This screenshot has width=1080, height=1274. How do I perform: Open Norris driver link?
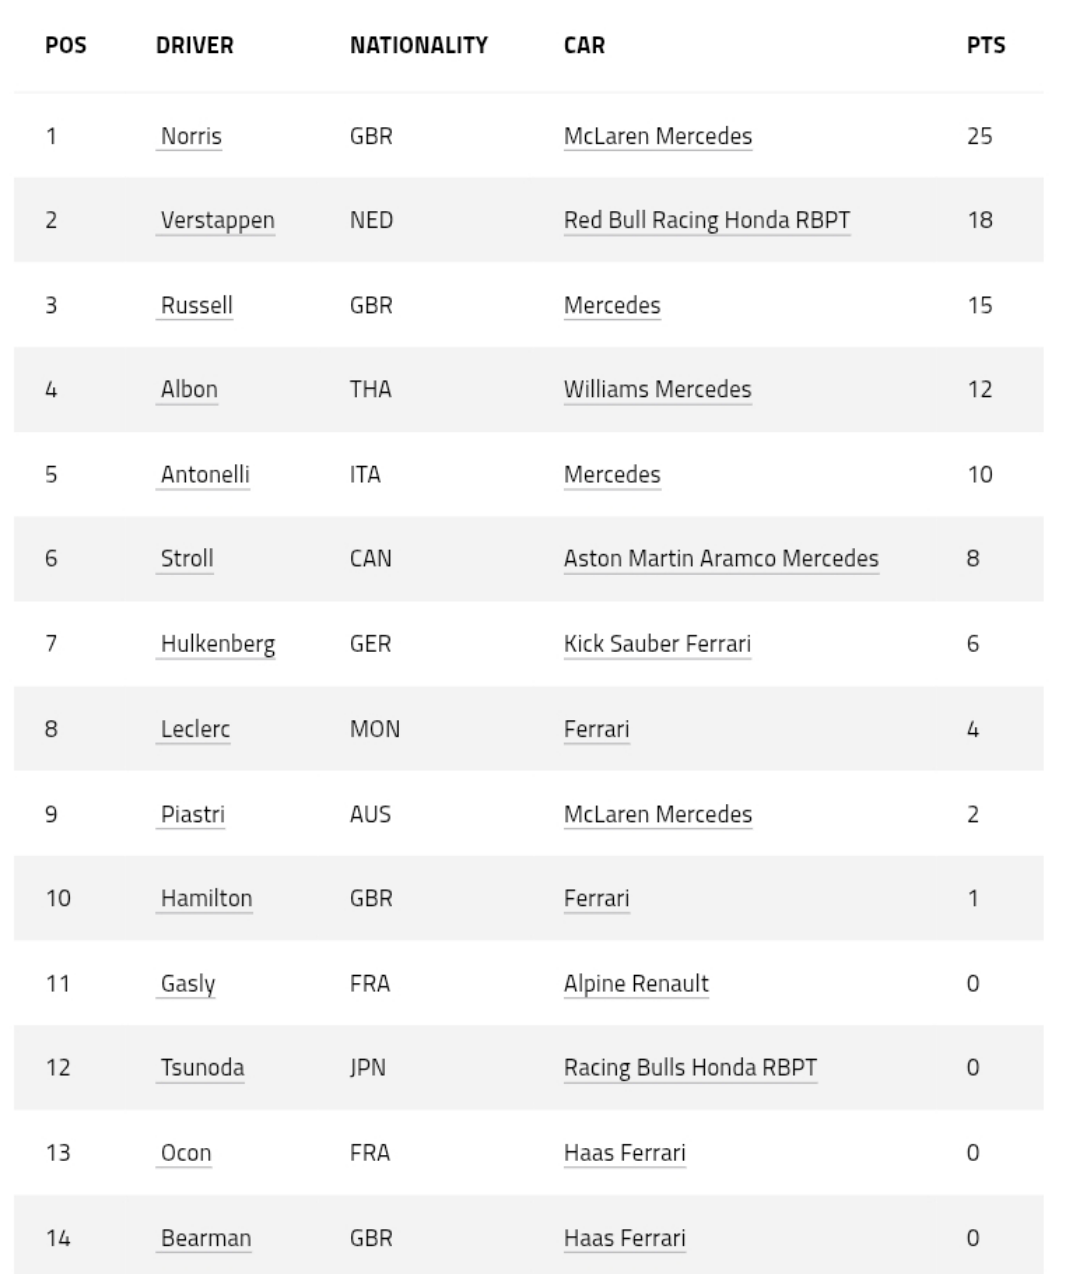(191, 136)
